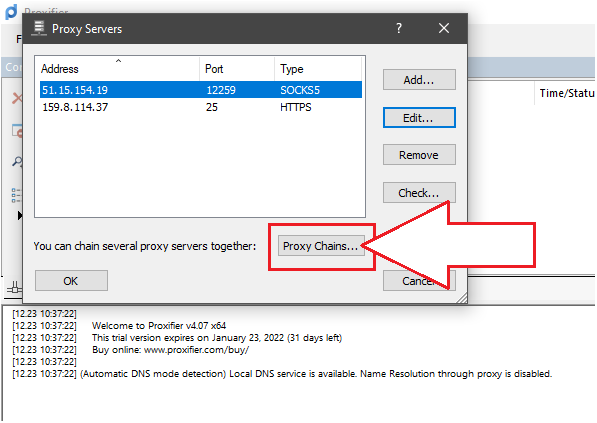This screenshot has height=423, width=597.
Task: Remove the selected proxy server
Action: tap(419, 155)
